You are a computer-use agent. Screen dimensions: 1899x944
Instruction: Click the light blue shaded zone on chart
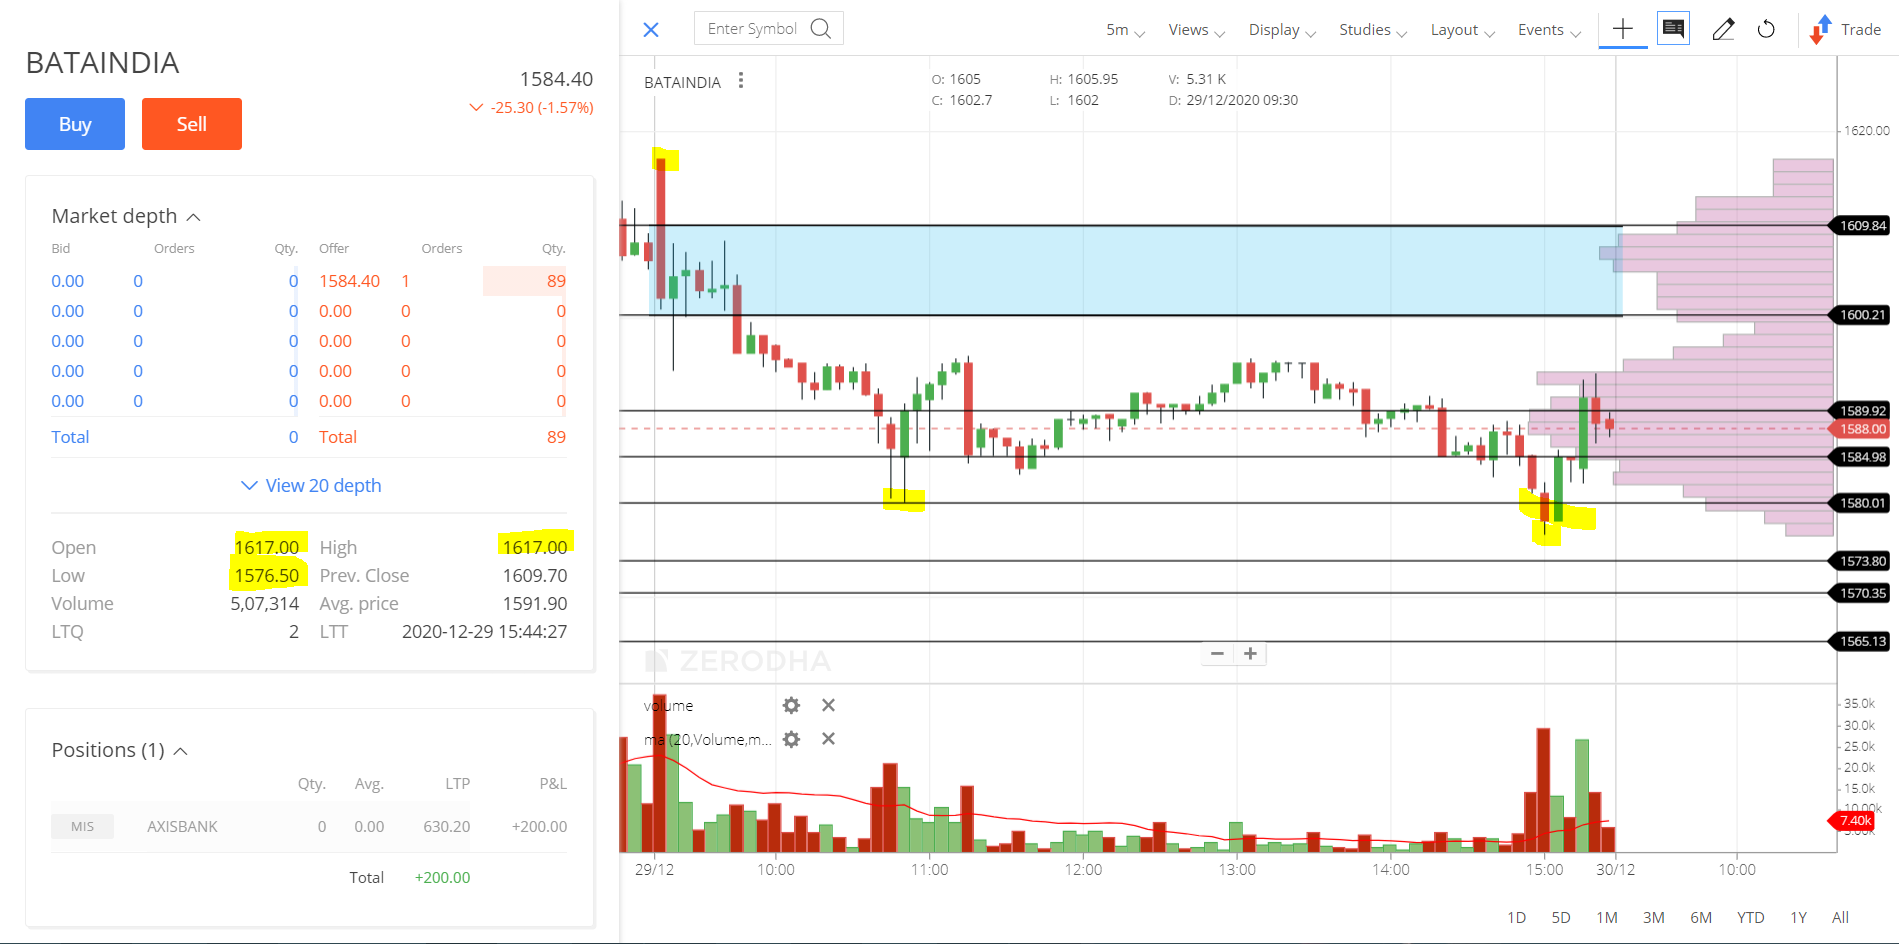pos(1135,270)
